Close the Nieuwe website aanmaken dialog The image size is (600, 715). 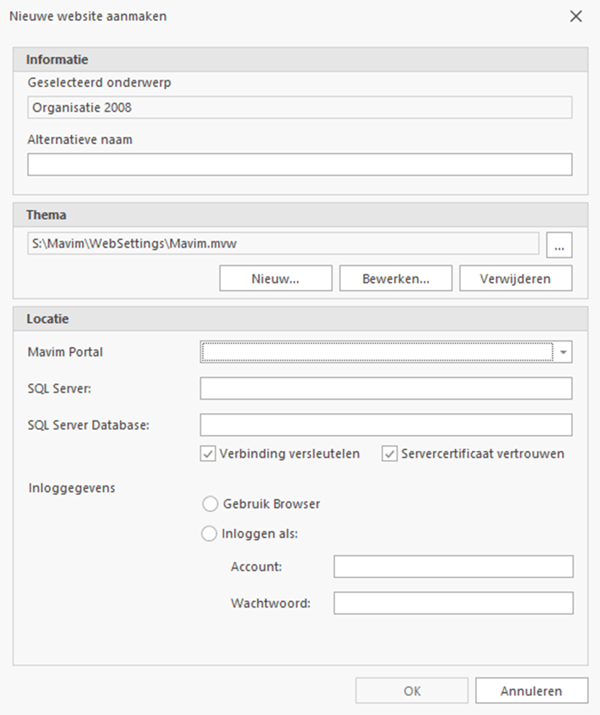pos(575,16)
